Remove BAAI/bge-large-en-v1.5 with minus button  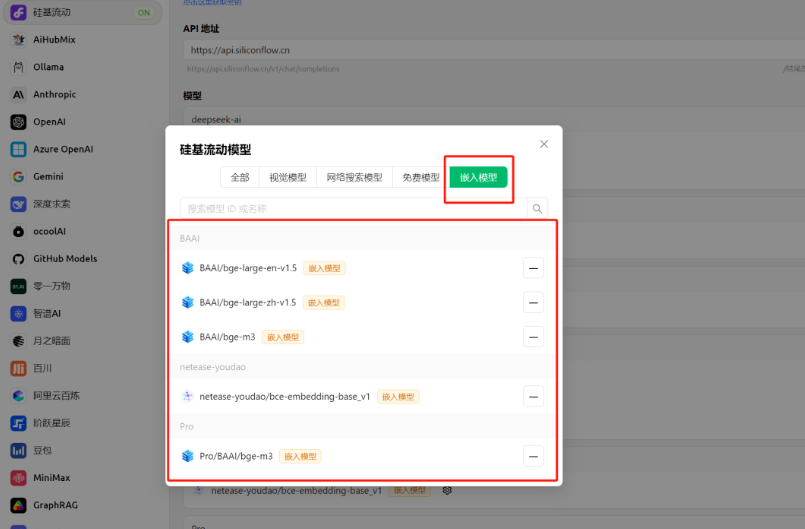pos(533,268)
